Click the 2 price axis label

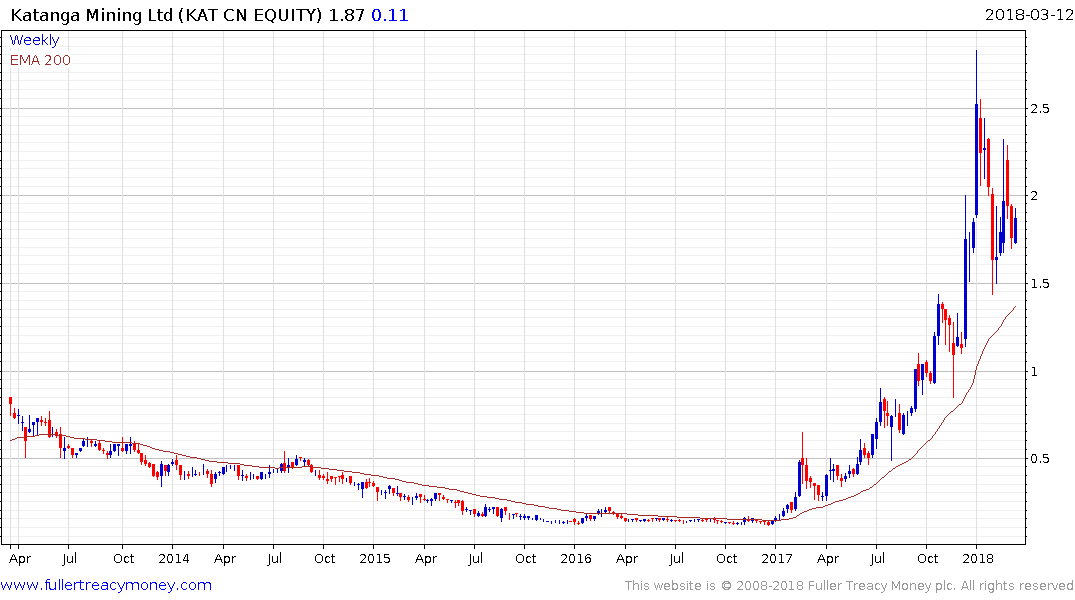(x=1035, y=196)
